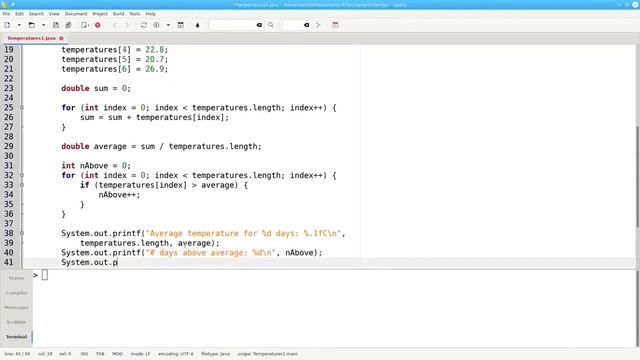Click 'int nAbove = 0;' on line 31
640x360 pixels.
[96, 166]
